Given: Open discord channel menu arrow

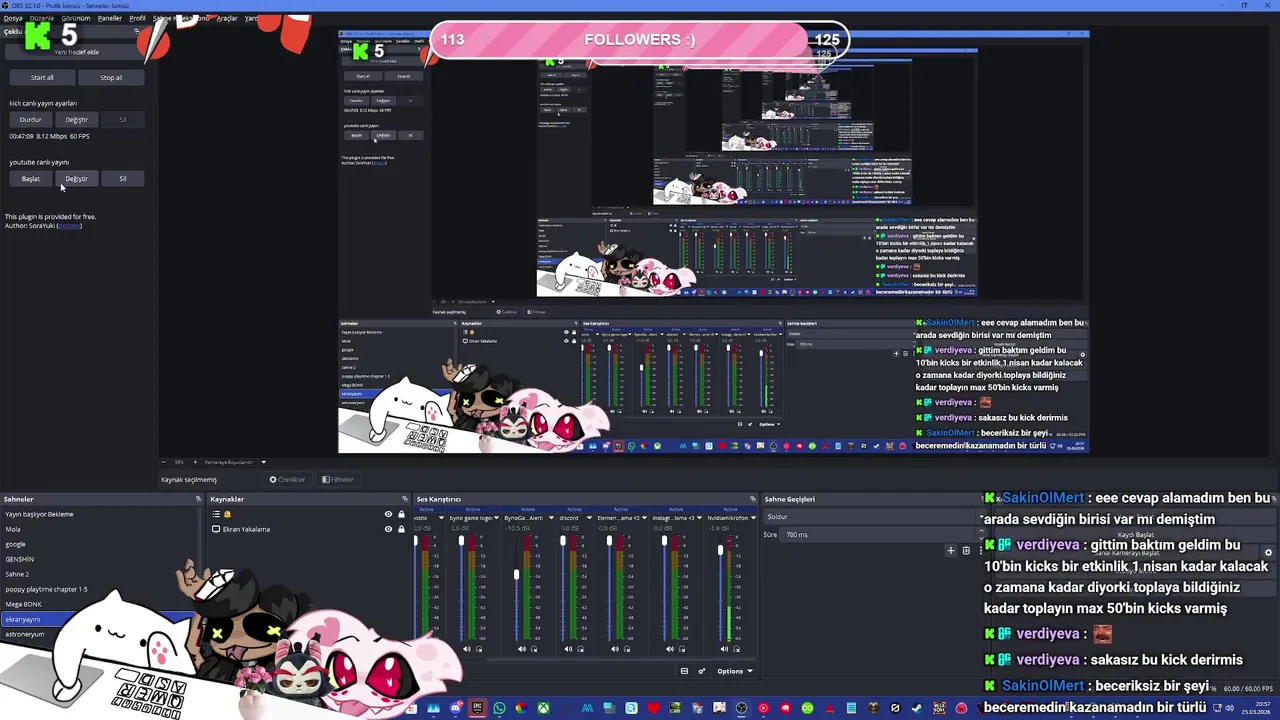Looking at the screenshot, I should [x=589, y=518].
